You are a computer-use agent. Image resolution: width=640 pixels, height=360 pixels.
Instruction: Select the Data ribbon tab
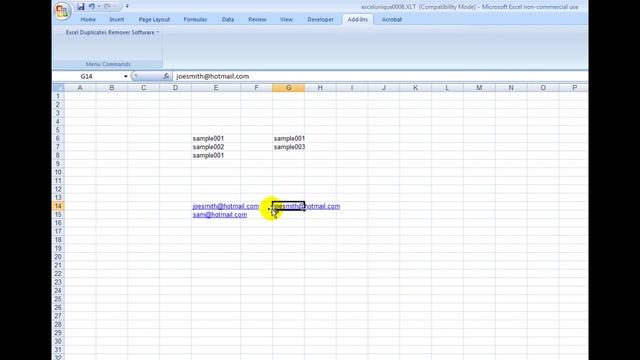(228, 20)
